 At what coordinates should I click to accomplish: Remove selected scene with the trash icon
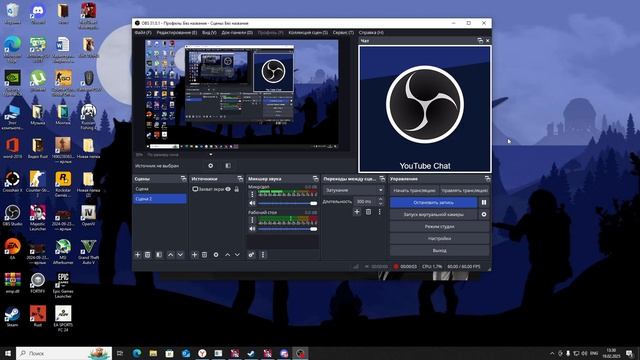pos(148,255)
